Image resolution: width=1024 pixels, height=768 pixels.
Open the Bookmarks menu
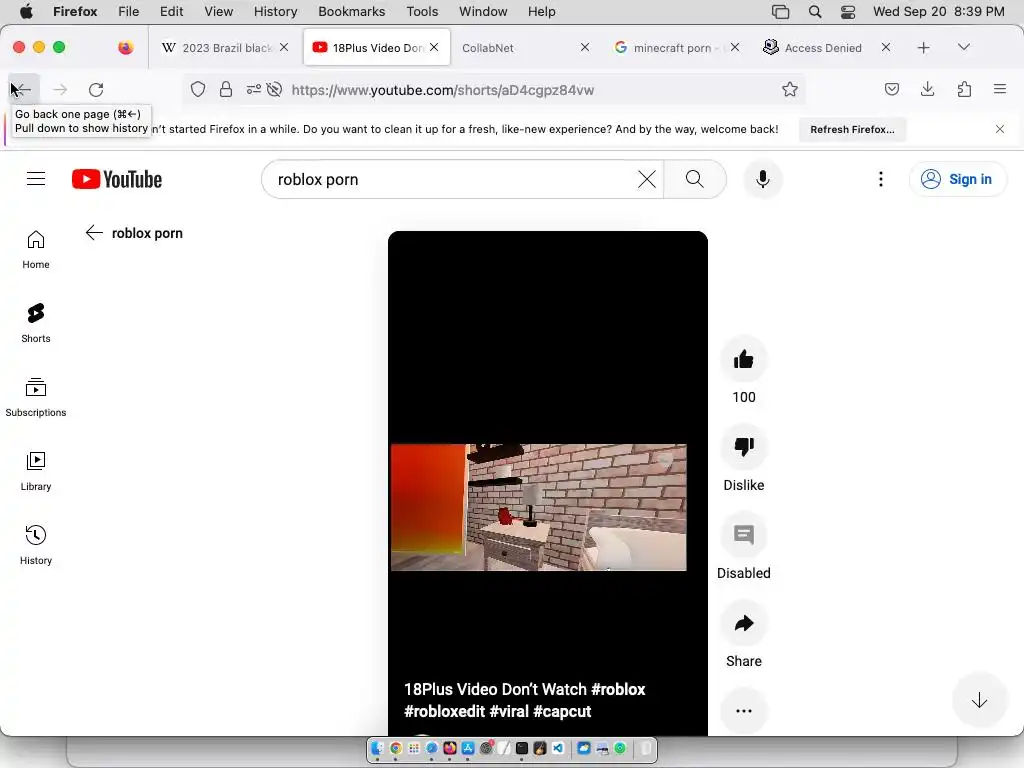pyautogui.click(x=351, y=12)
